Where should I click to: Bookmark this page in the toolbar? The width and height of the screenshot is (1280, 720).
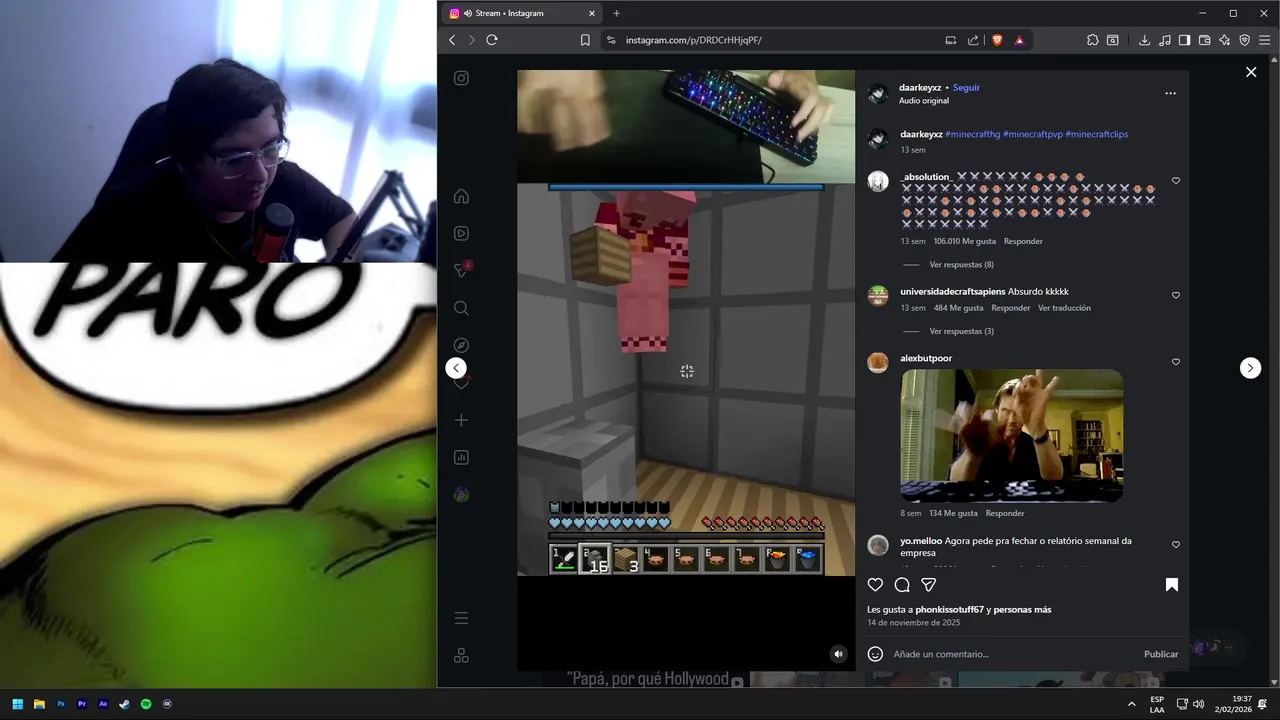[x=585, y=40]
